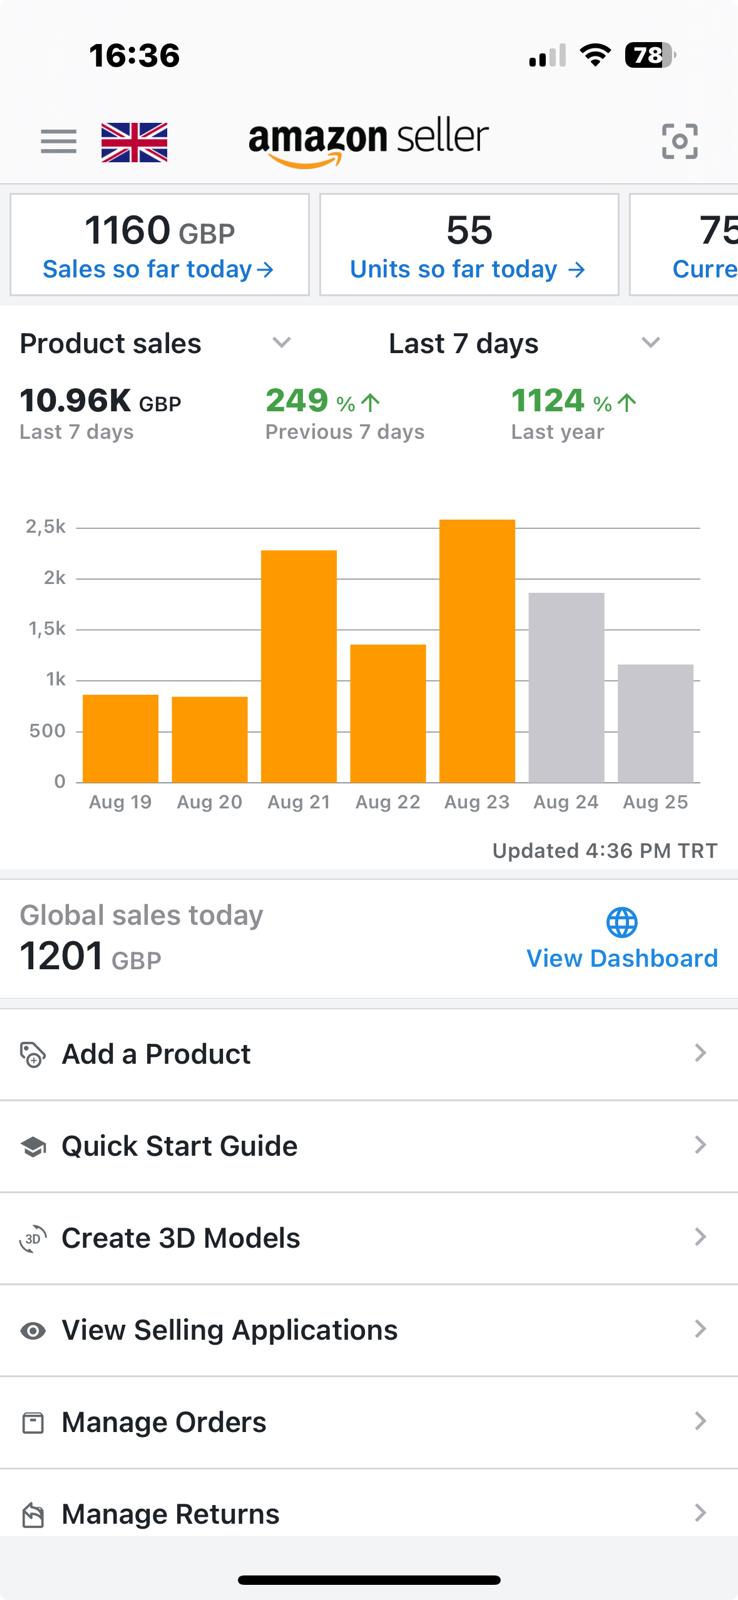Viewport: 738px width, 1600px height.
Task: Tap the Add a Product tag icon
Action: 33,1055
